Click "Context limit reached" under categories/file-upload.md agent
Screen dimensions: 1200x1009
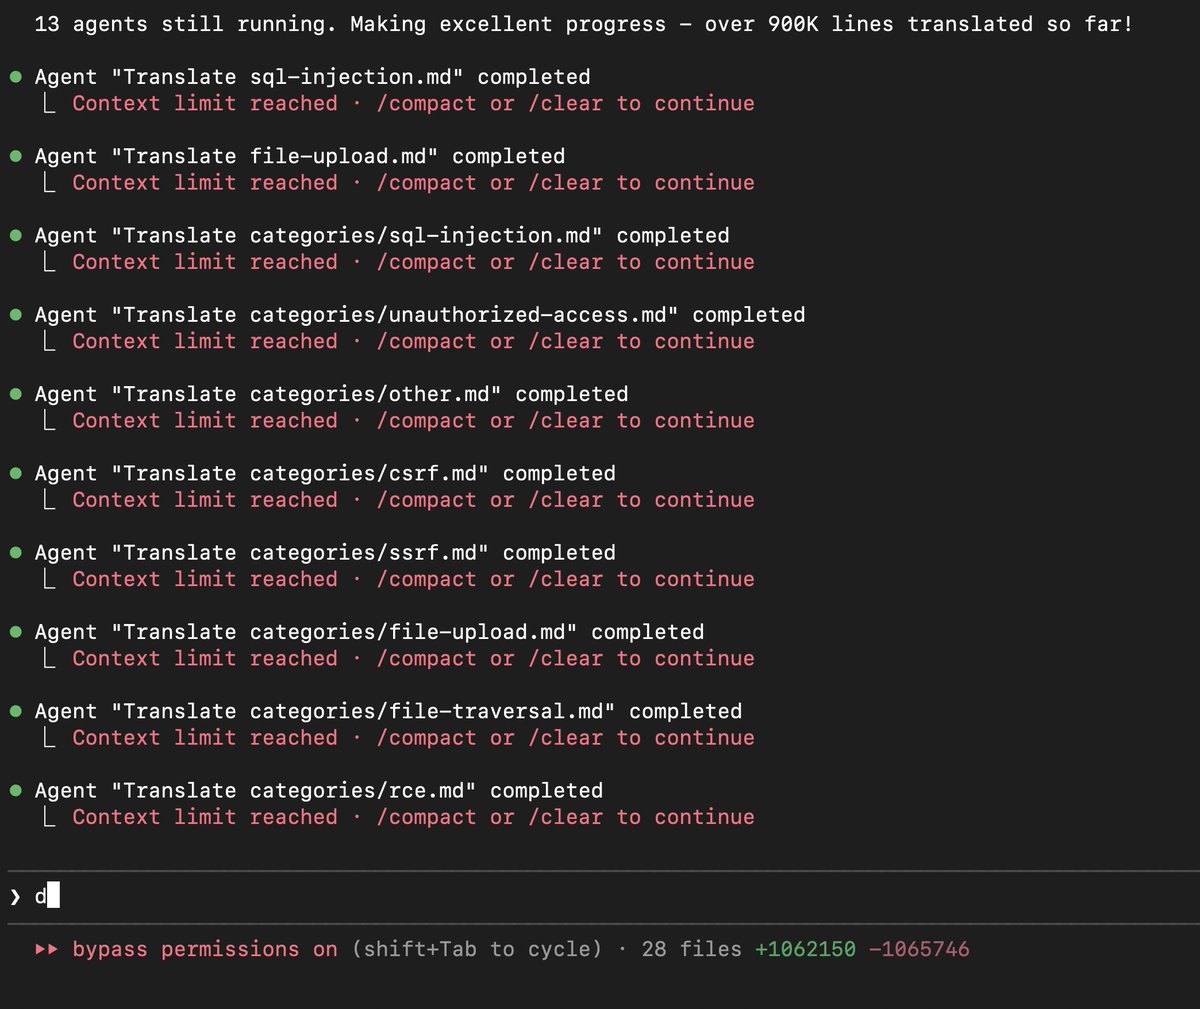click(x=205, y=658)
